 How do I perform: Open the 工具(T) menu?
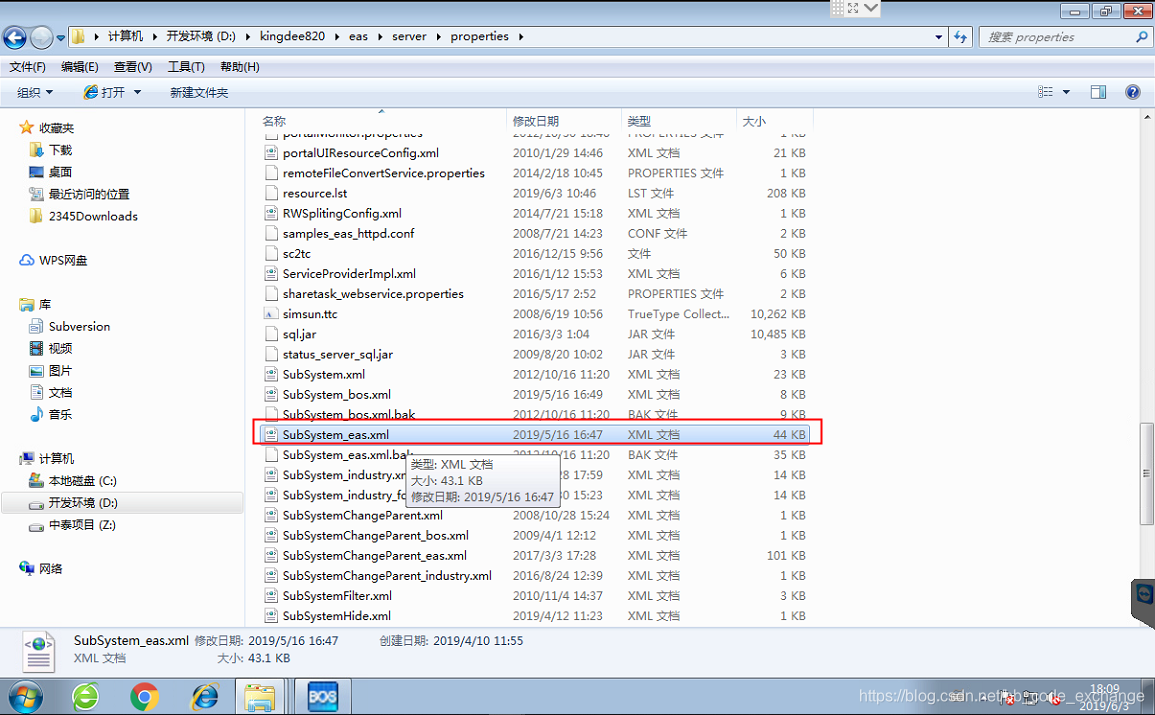(186, 67)
